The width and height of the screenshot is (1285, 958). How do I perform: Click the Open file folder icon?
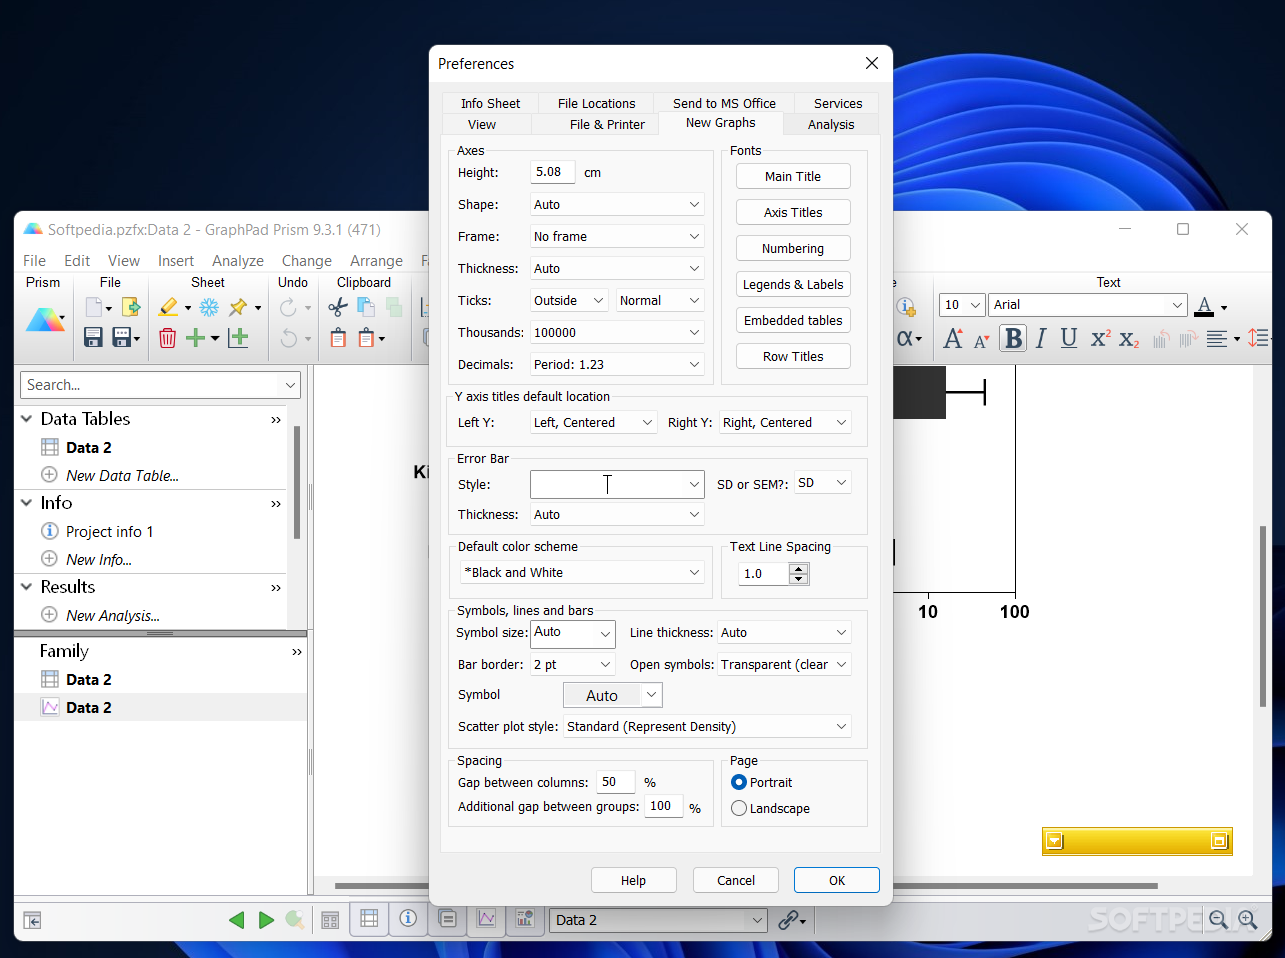pos(130,307)
